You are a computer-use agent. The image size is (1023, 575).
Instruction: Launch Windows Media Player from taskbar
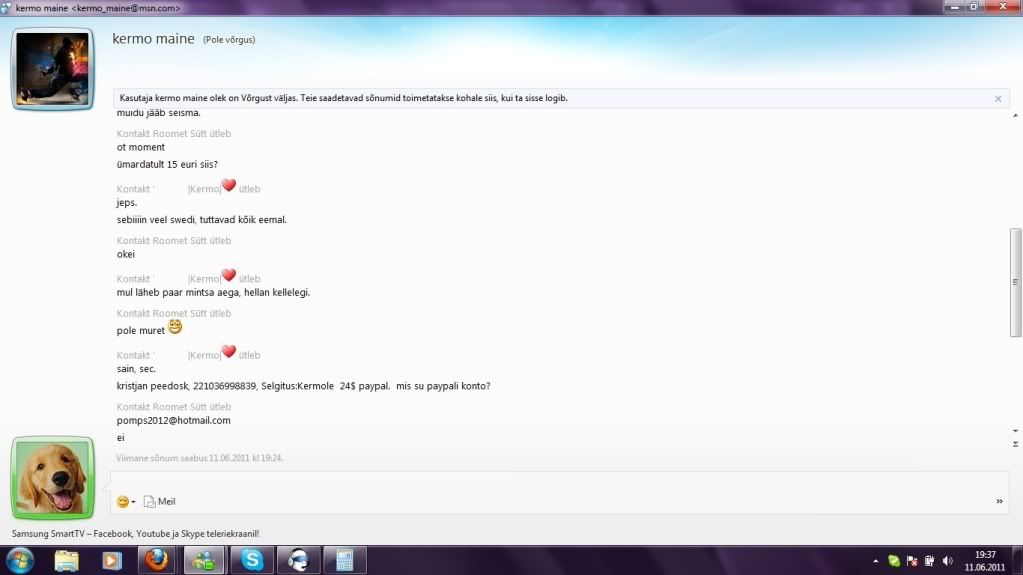coord(111,560)
